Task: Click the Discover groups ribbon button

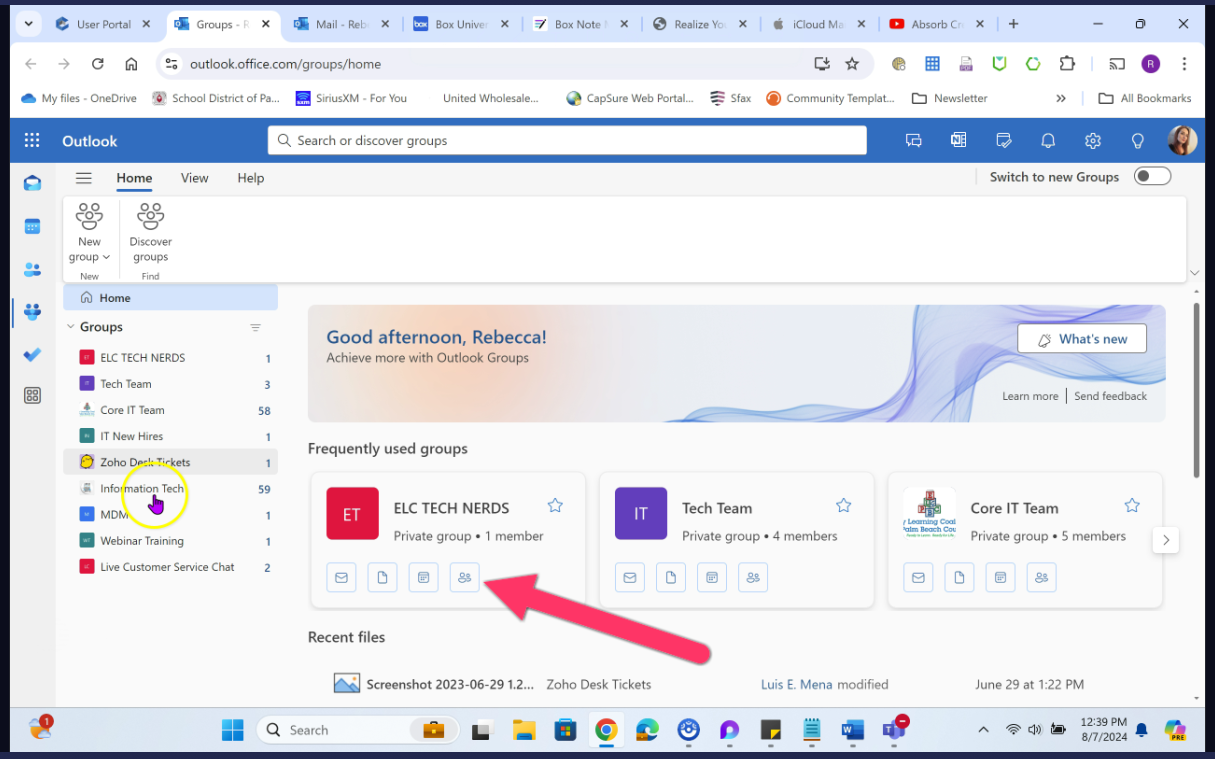Action: pos(151,233)
